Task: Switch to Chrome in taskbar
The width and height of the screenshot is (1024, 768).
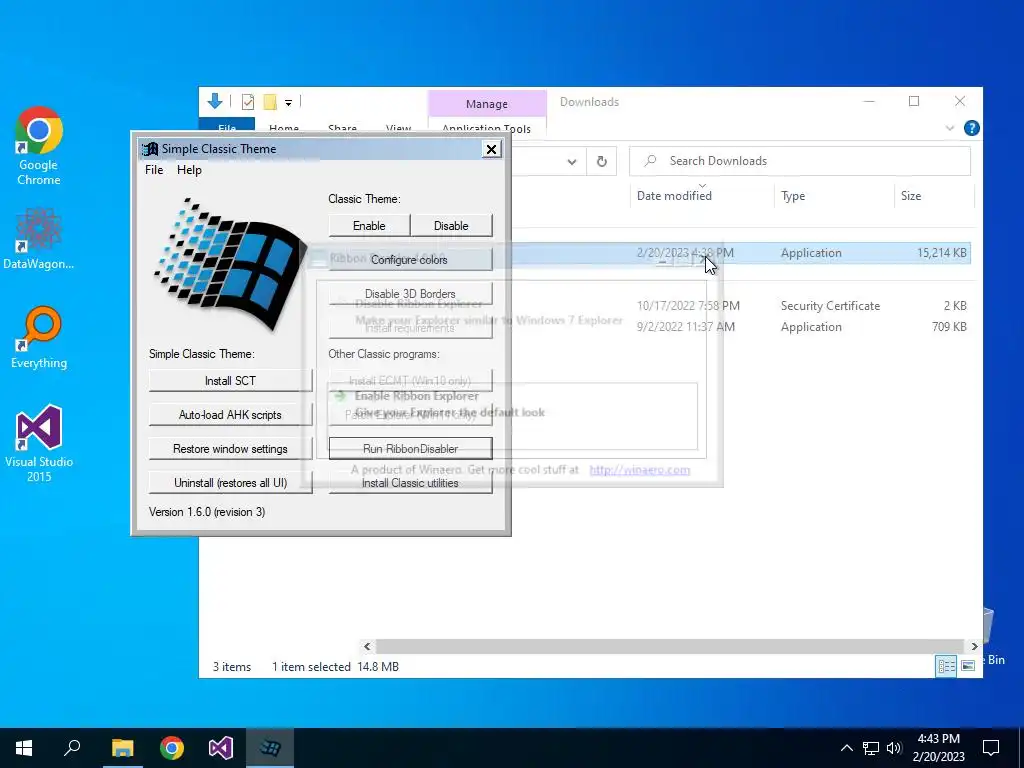Action: (x=172, y=748)
